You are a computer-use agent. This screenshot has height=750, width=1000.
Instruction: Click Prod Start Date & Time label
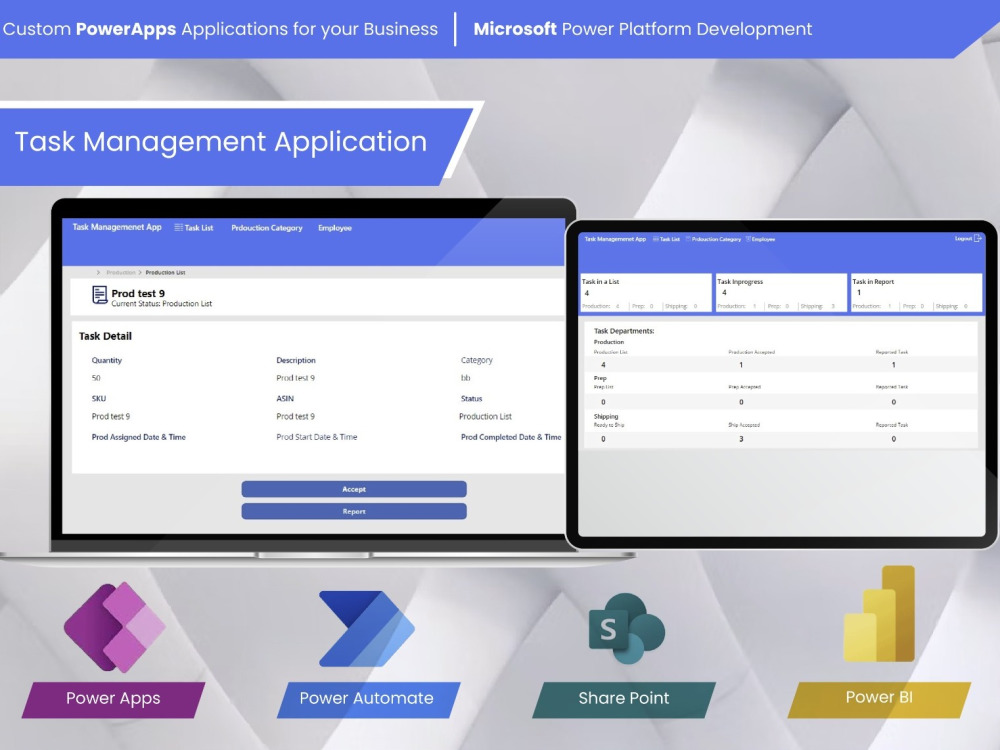pos(316,438)
